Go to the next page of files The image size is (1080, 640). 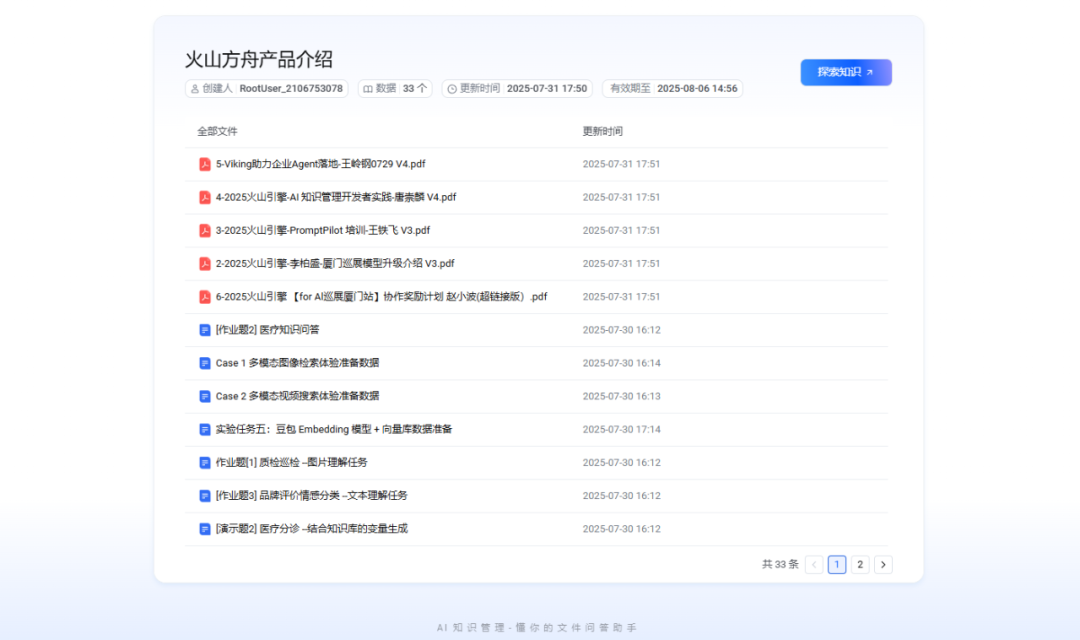(883, 564)
